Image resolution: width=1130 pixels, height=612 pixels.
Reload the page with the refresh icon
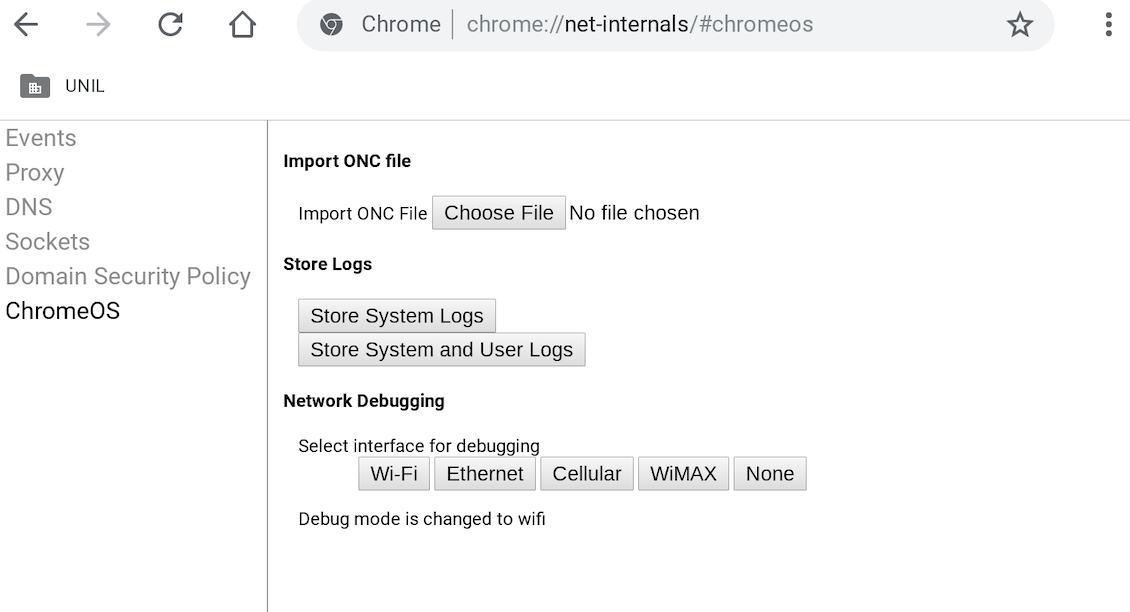pos(170,25)
